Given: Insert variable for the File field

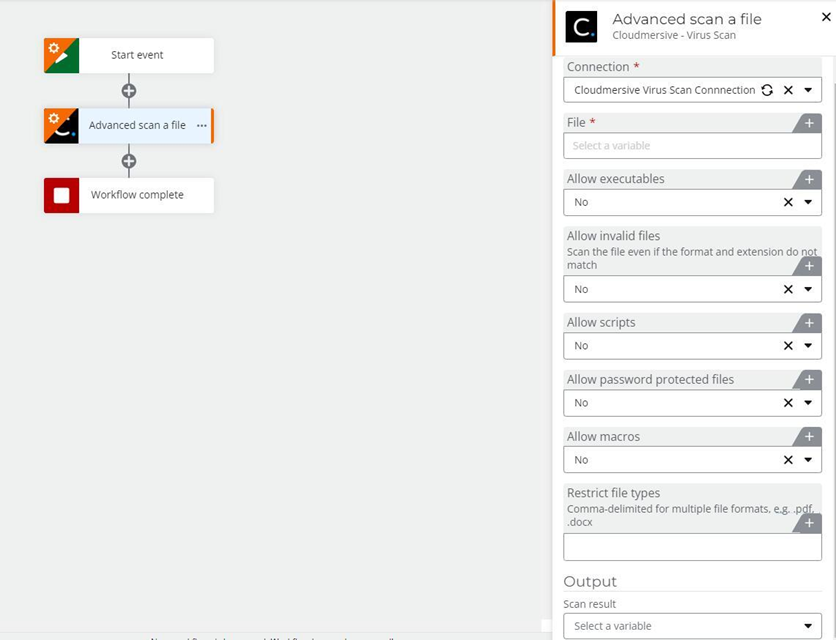Looking at the screenshot, I should [808, 123].
